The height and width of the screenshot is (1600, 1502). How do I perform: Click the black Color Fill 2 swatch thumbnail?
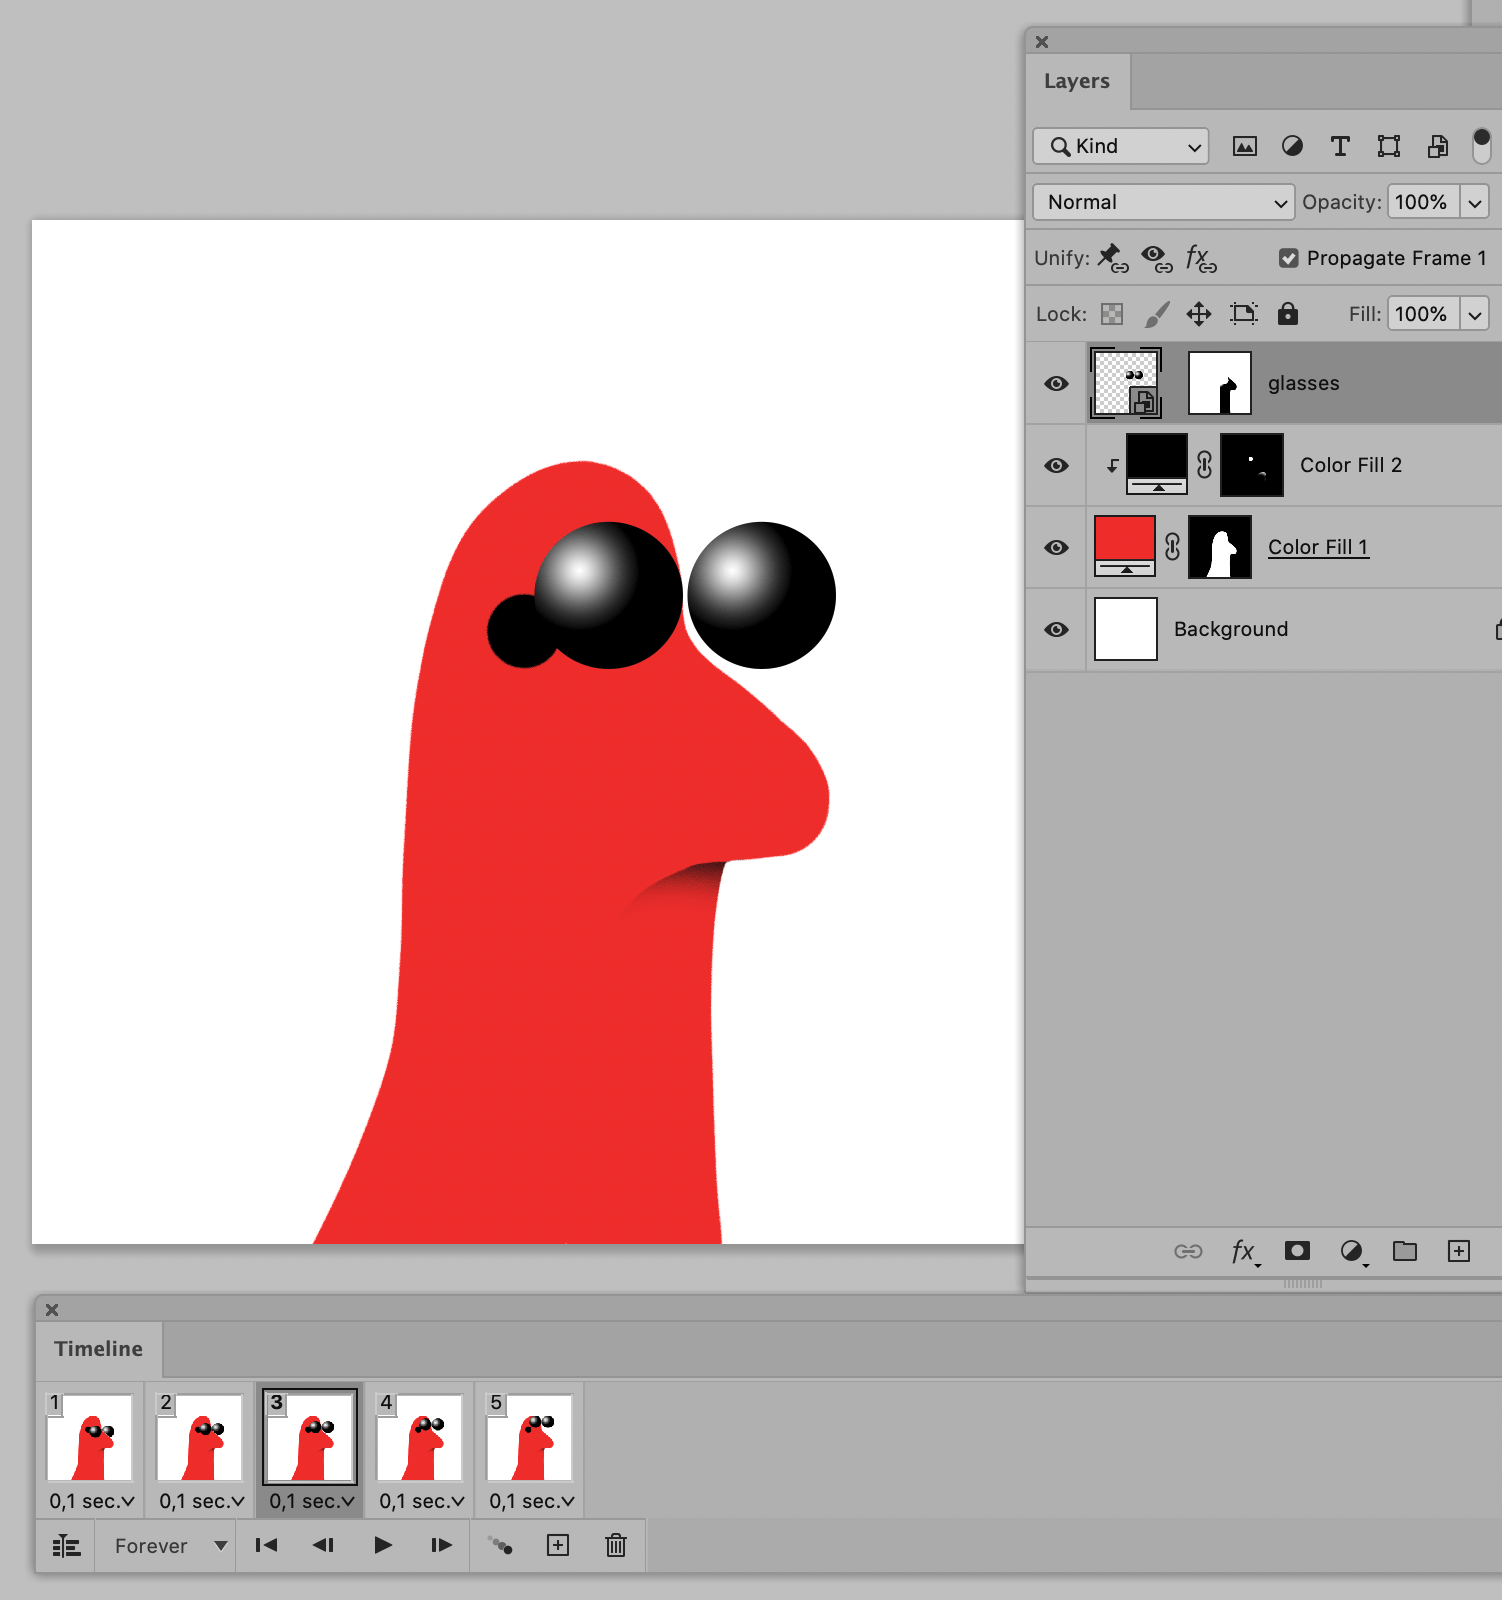1157,464
